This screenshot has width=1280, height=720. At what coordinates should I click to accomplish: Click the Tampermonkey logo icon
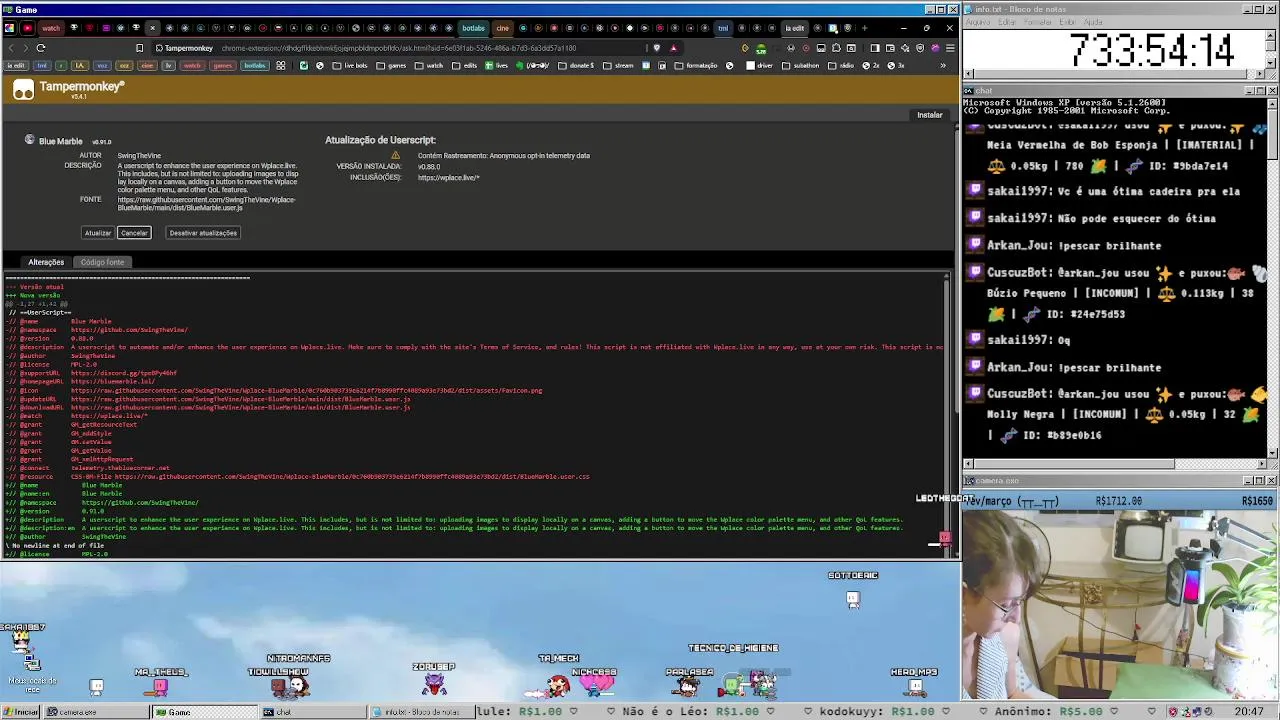[23, 90]
